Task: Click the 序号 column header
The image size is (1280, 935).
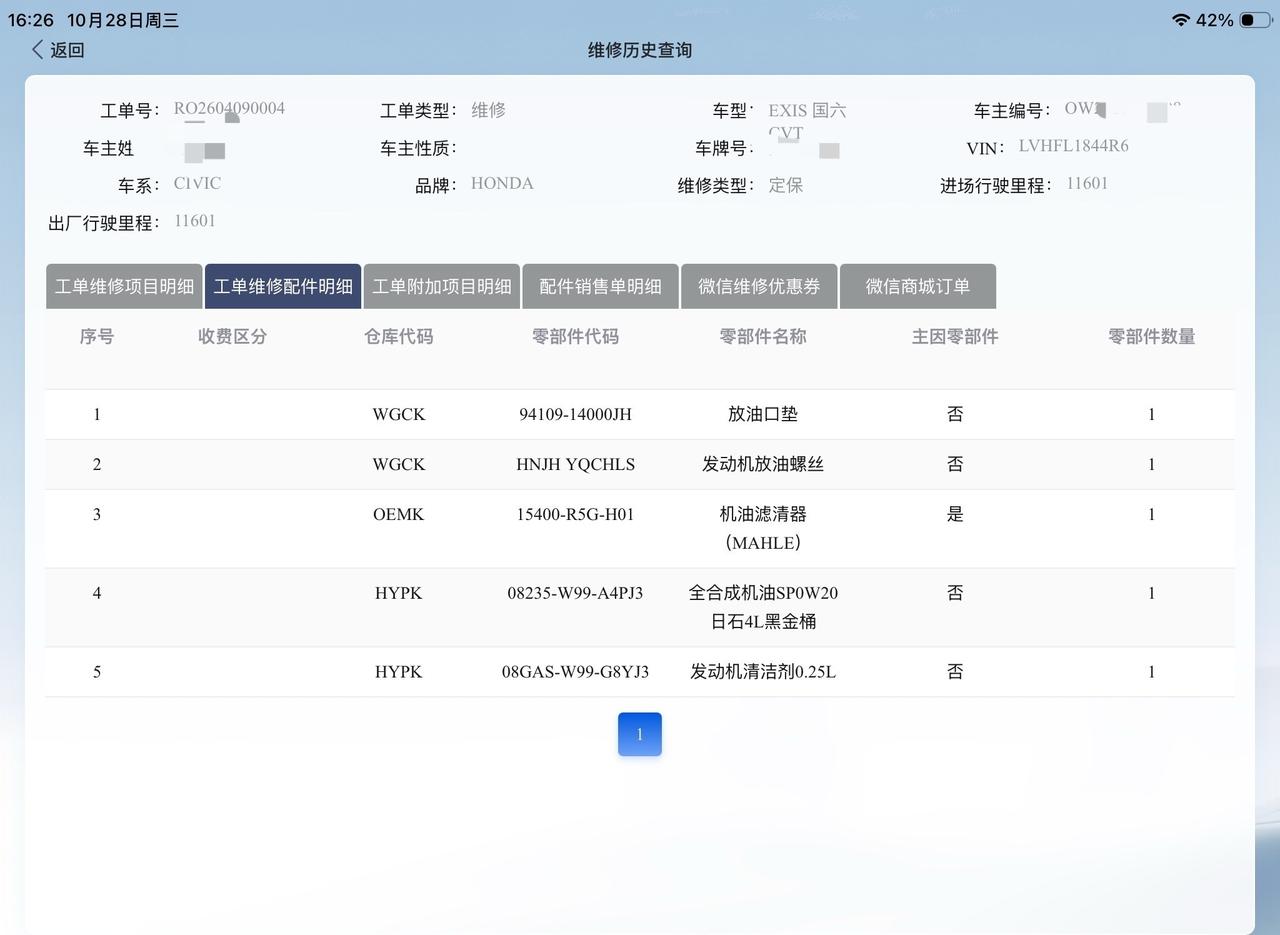Action: pyautogui.click(x=97, y=337)
